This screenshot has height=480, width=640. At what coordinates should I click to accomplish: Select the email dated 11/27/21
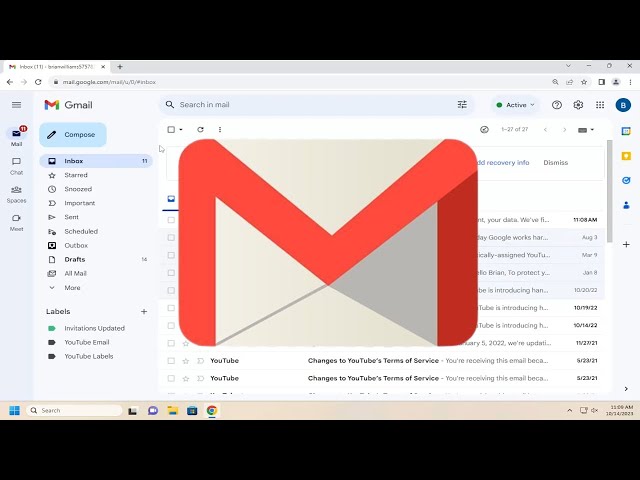(x=171, y=343)
